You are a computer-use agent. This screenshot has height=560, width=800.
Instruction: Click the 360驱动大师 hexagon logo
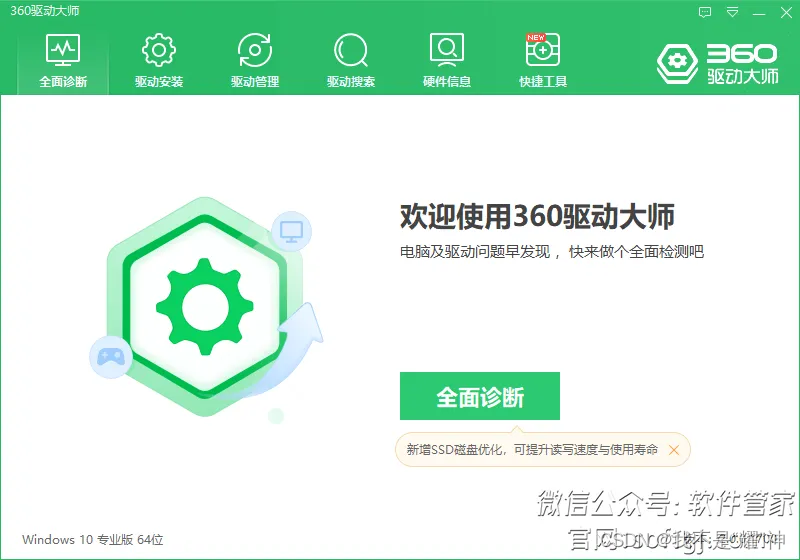click(x=677, y=63)
